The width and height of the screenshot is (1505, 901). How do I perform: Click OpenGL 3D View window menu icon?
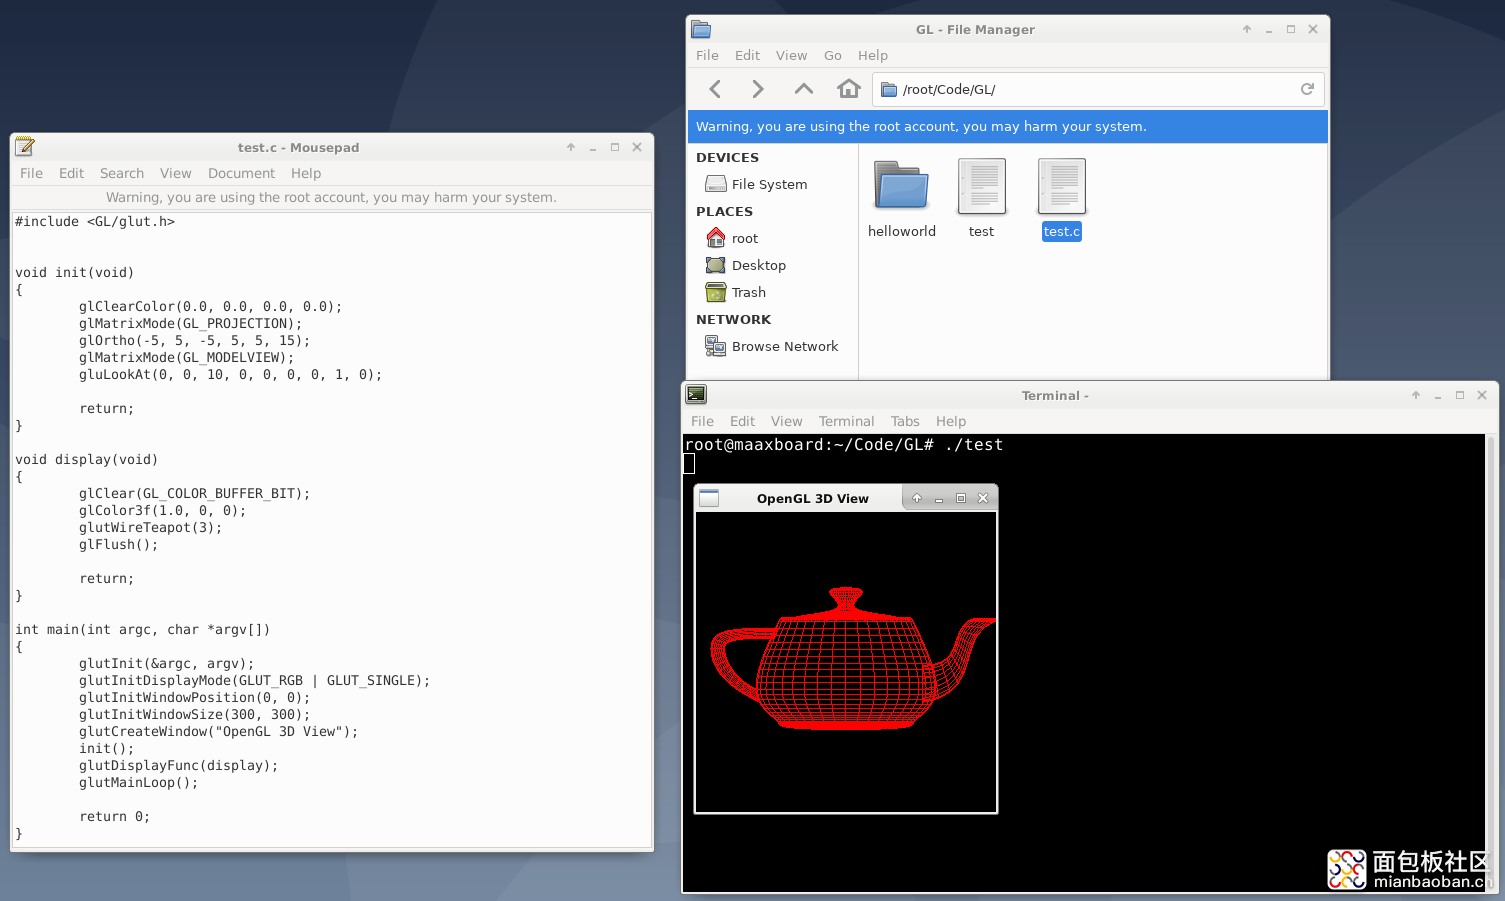tap(709, 498)
